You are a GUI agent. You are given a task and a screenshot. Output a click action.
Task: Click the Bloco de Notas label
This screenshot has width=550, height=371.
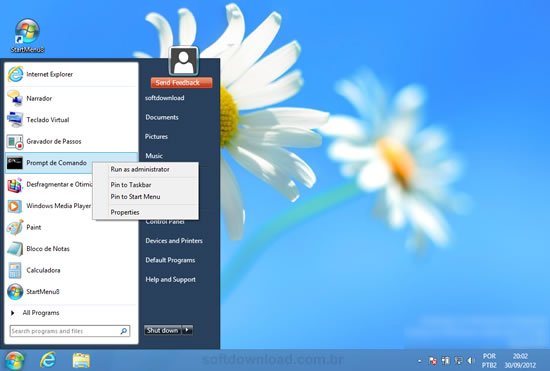[x=48, y=249]
